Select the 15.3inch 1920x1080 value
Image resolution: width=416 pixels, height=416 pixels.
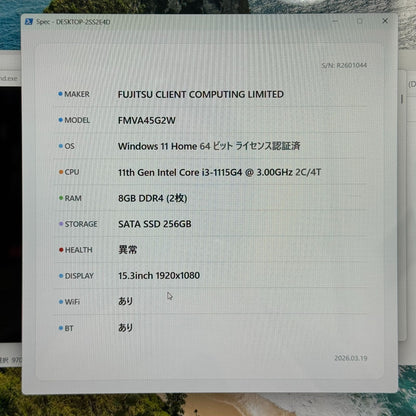159,276
